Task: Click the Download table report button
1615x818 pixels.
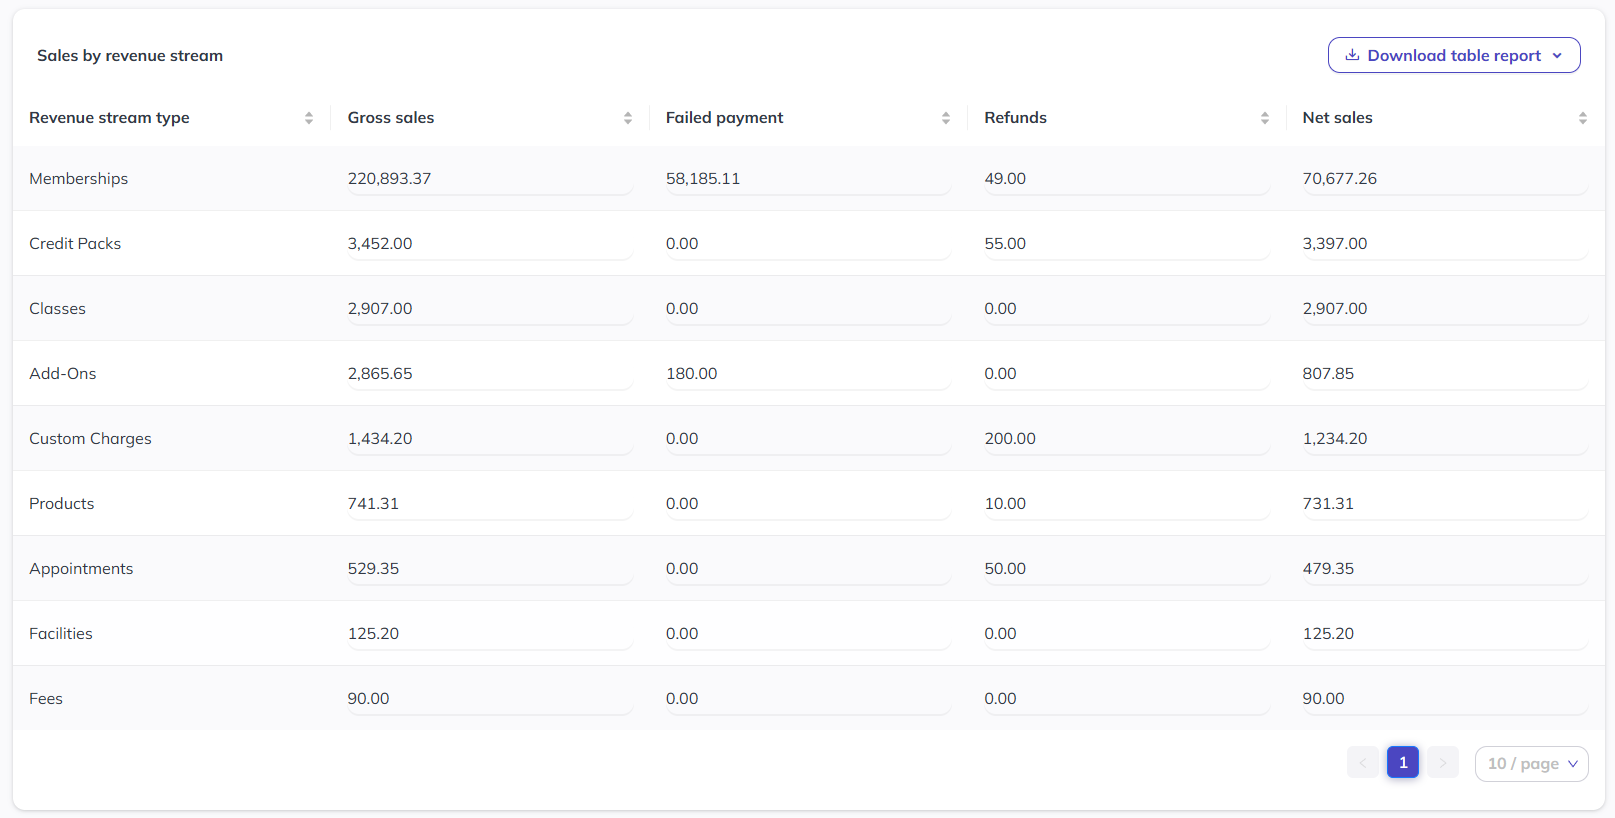Action: [x=1454, y=55]
